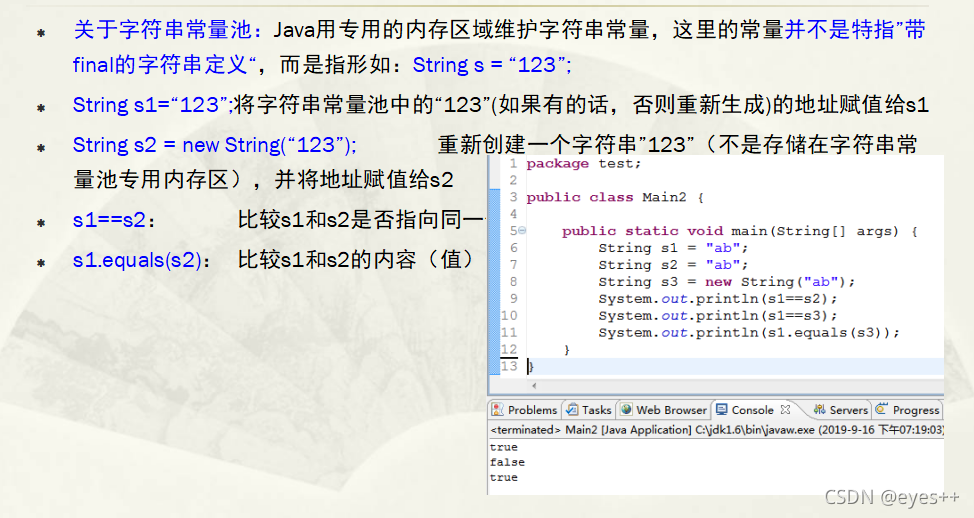Click the blue 's1.equals(s2):' bullet label

[141, 260]
